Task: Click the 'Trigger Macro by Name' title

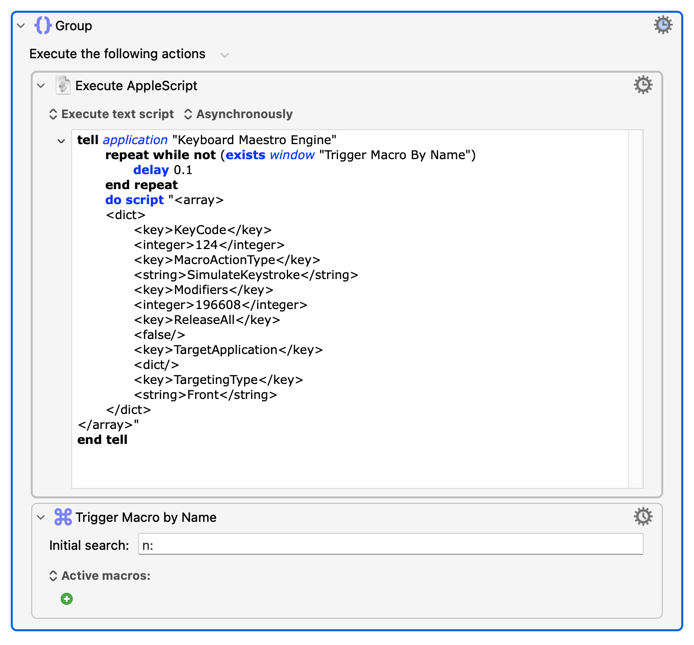Action: pyautogui.click(x=146, y=517)
